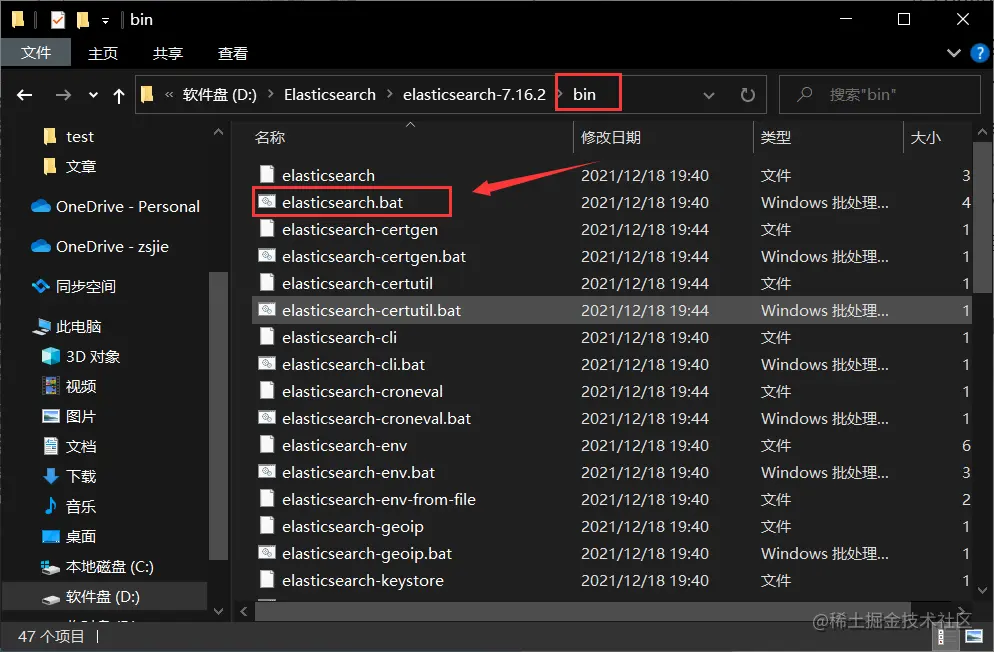Select the elasticsearch-cli file icon
Image resolution: width=994 pixels, height=652 pixels.
click(x=267, y=337)
